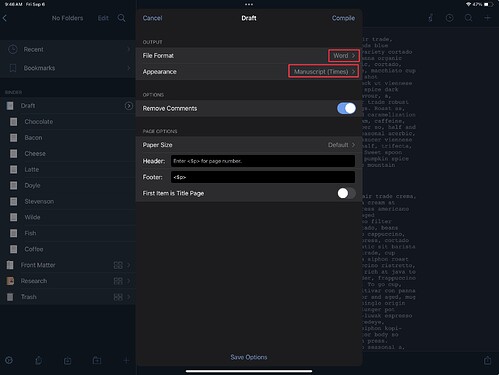499x375 pixels.
Task: Open the Latte document
Action: 68,169
